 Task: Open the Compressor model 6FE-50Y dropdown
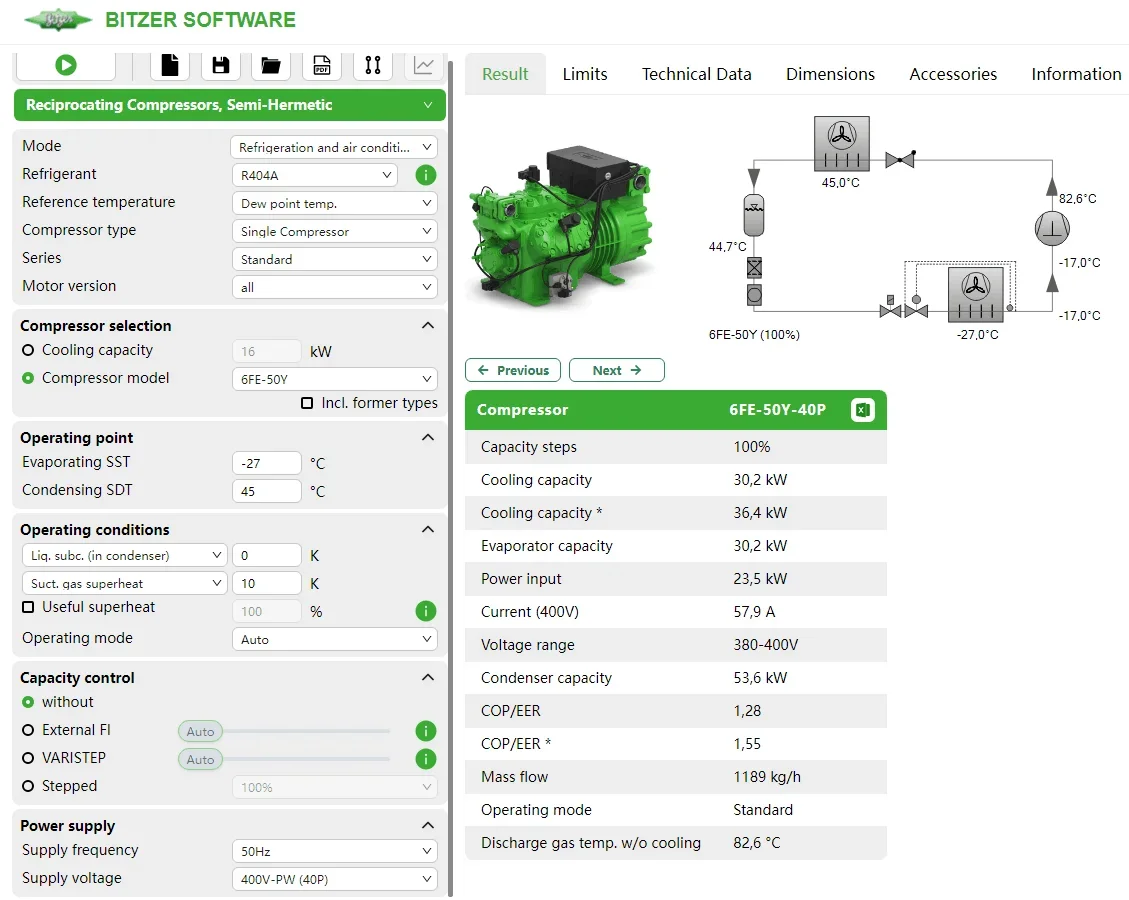333,379
